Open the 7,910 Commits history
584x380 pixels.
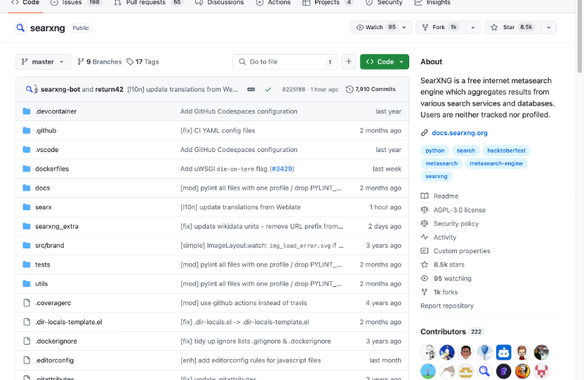tap(371, 89)
